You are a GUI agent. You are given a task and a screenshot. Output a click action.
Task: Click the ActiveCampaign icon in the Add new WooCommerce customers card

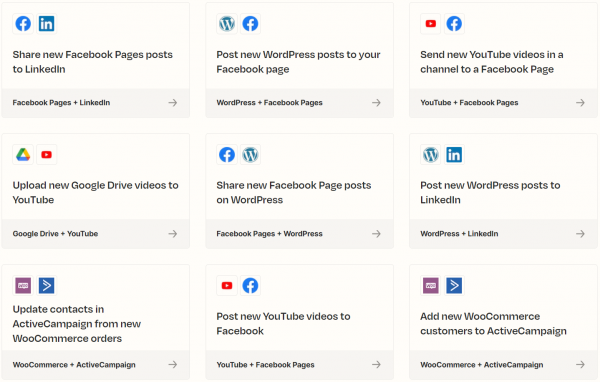pyautogui.click(x=454, y=286)
